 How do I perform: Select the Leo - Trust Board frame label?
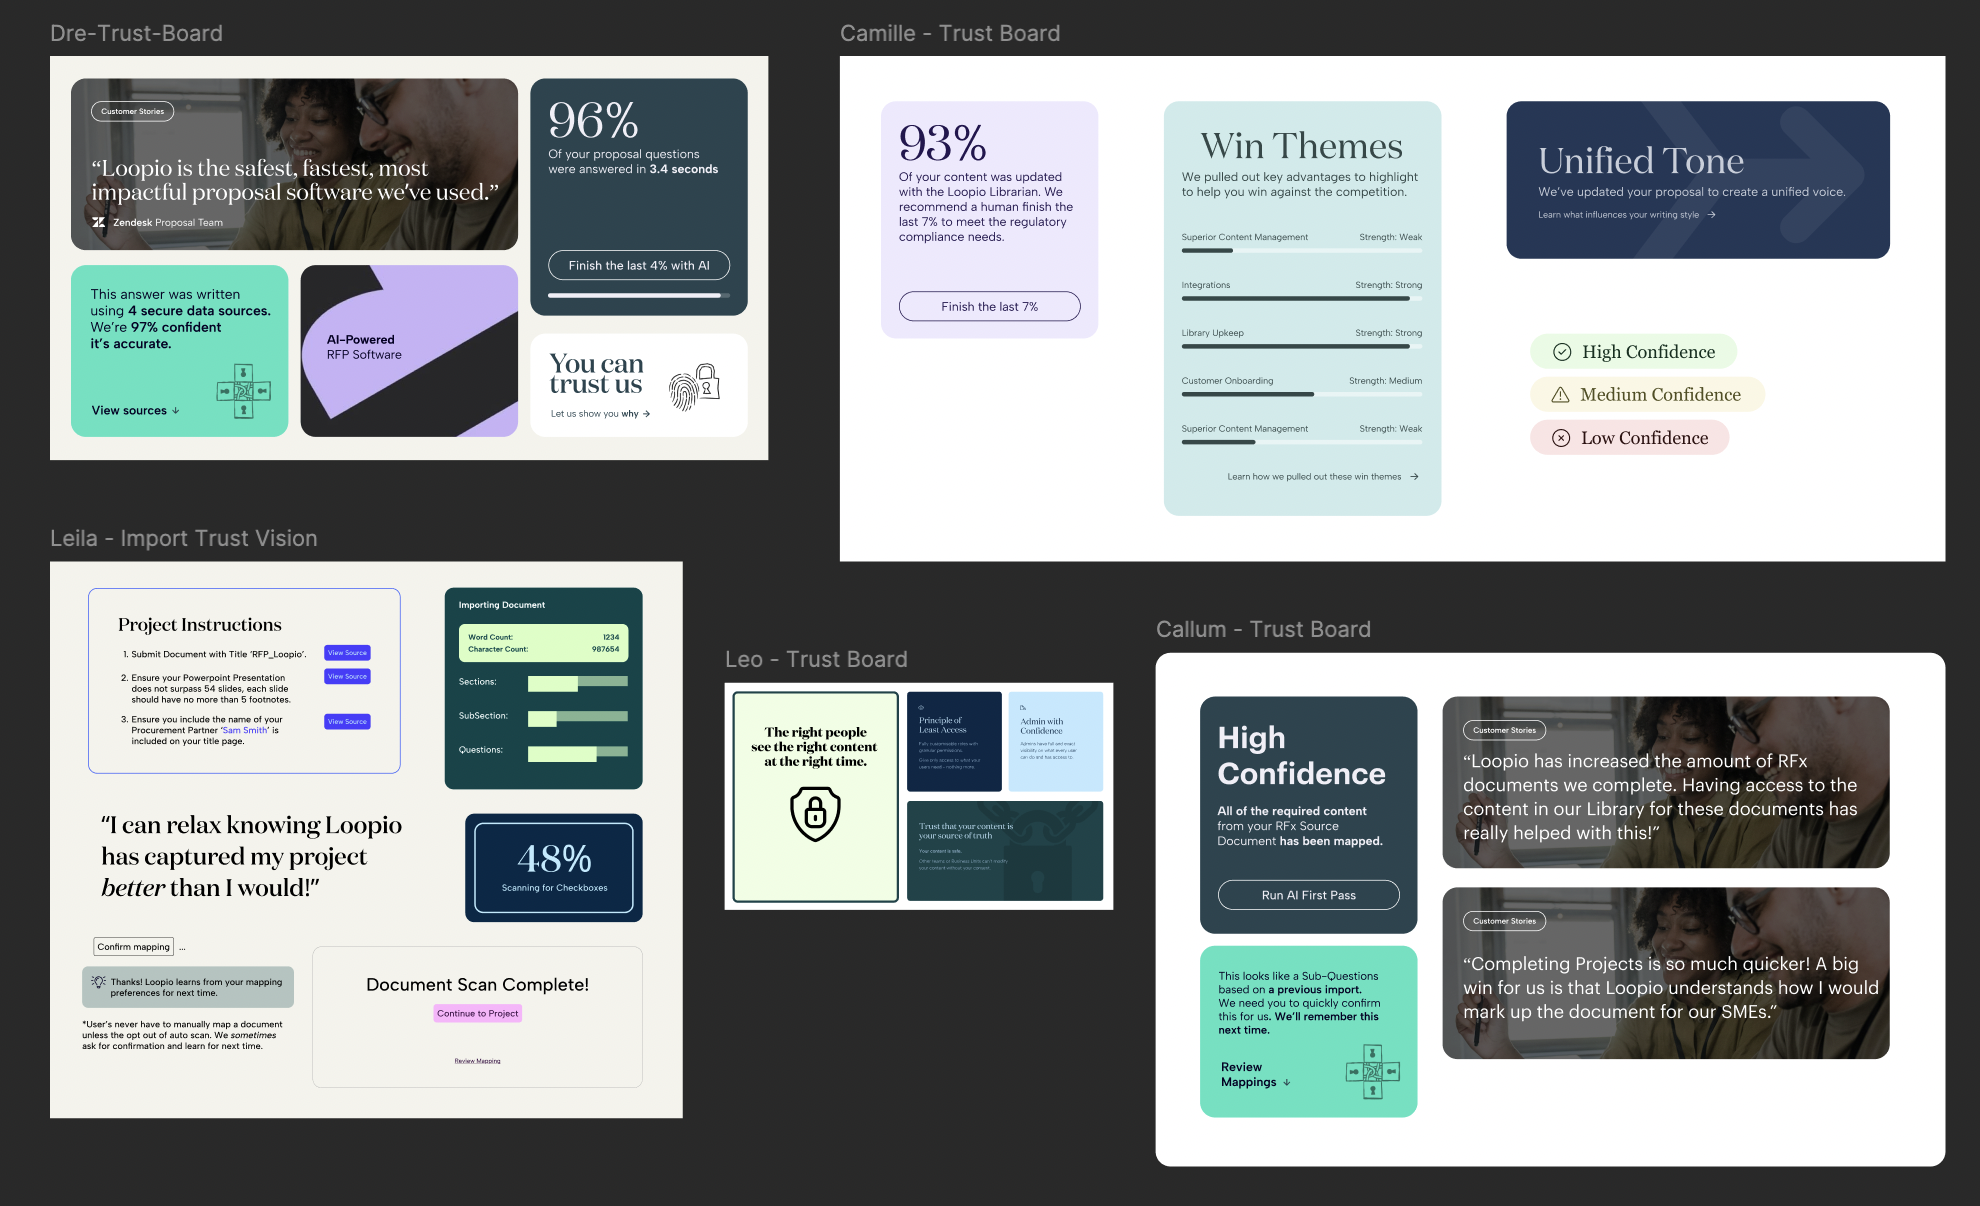(816, 659)
